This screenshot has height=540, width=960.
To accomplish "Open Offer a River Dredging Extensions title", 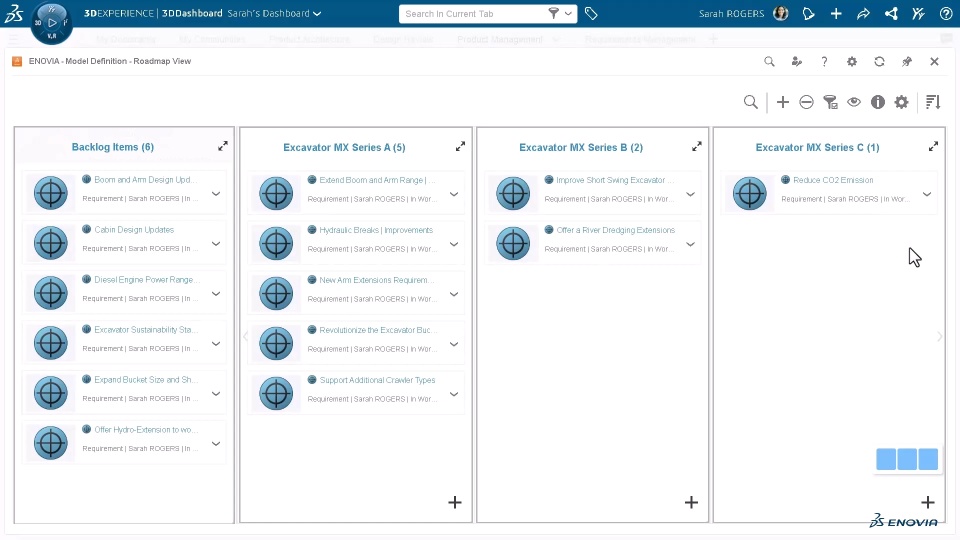I will 615,230.
